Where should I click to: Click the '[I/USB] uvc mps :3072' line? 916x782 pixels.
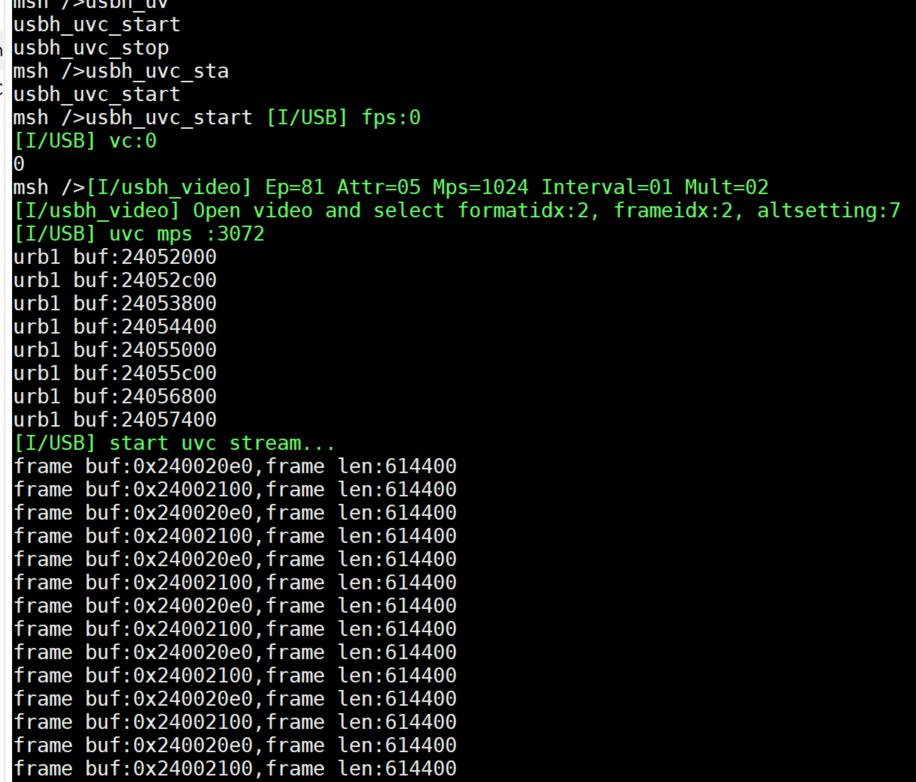point(139,234)
